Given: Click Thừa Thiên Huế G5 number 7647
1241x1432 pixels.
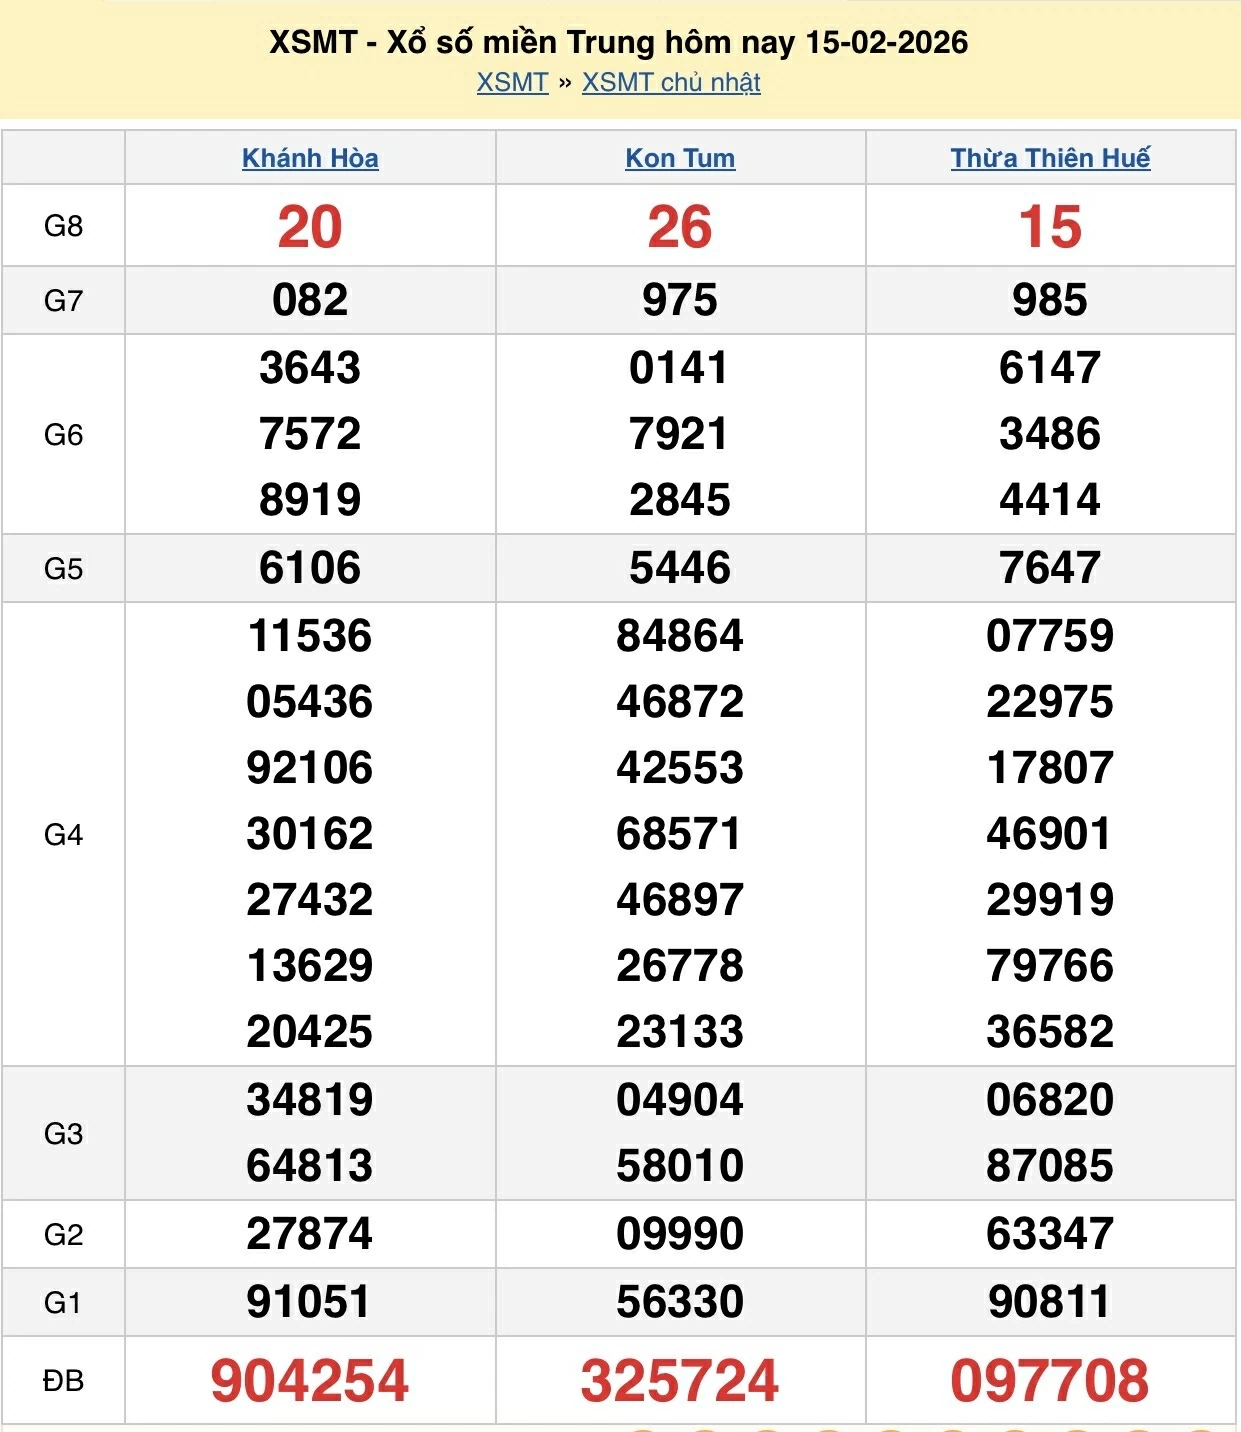Looking at the screenshot, I should click(1050, 568).
